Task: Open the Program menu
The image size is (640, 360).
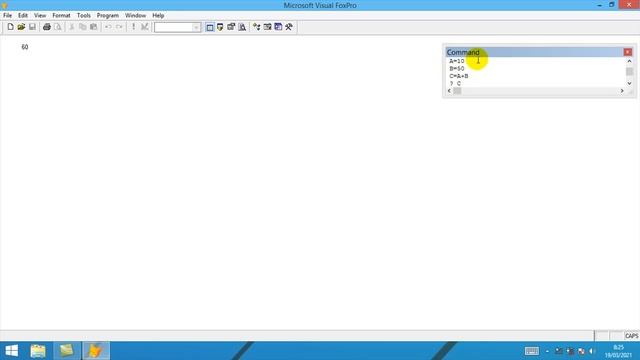Action: 108,15
